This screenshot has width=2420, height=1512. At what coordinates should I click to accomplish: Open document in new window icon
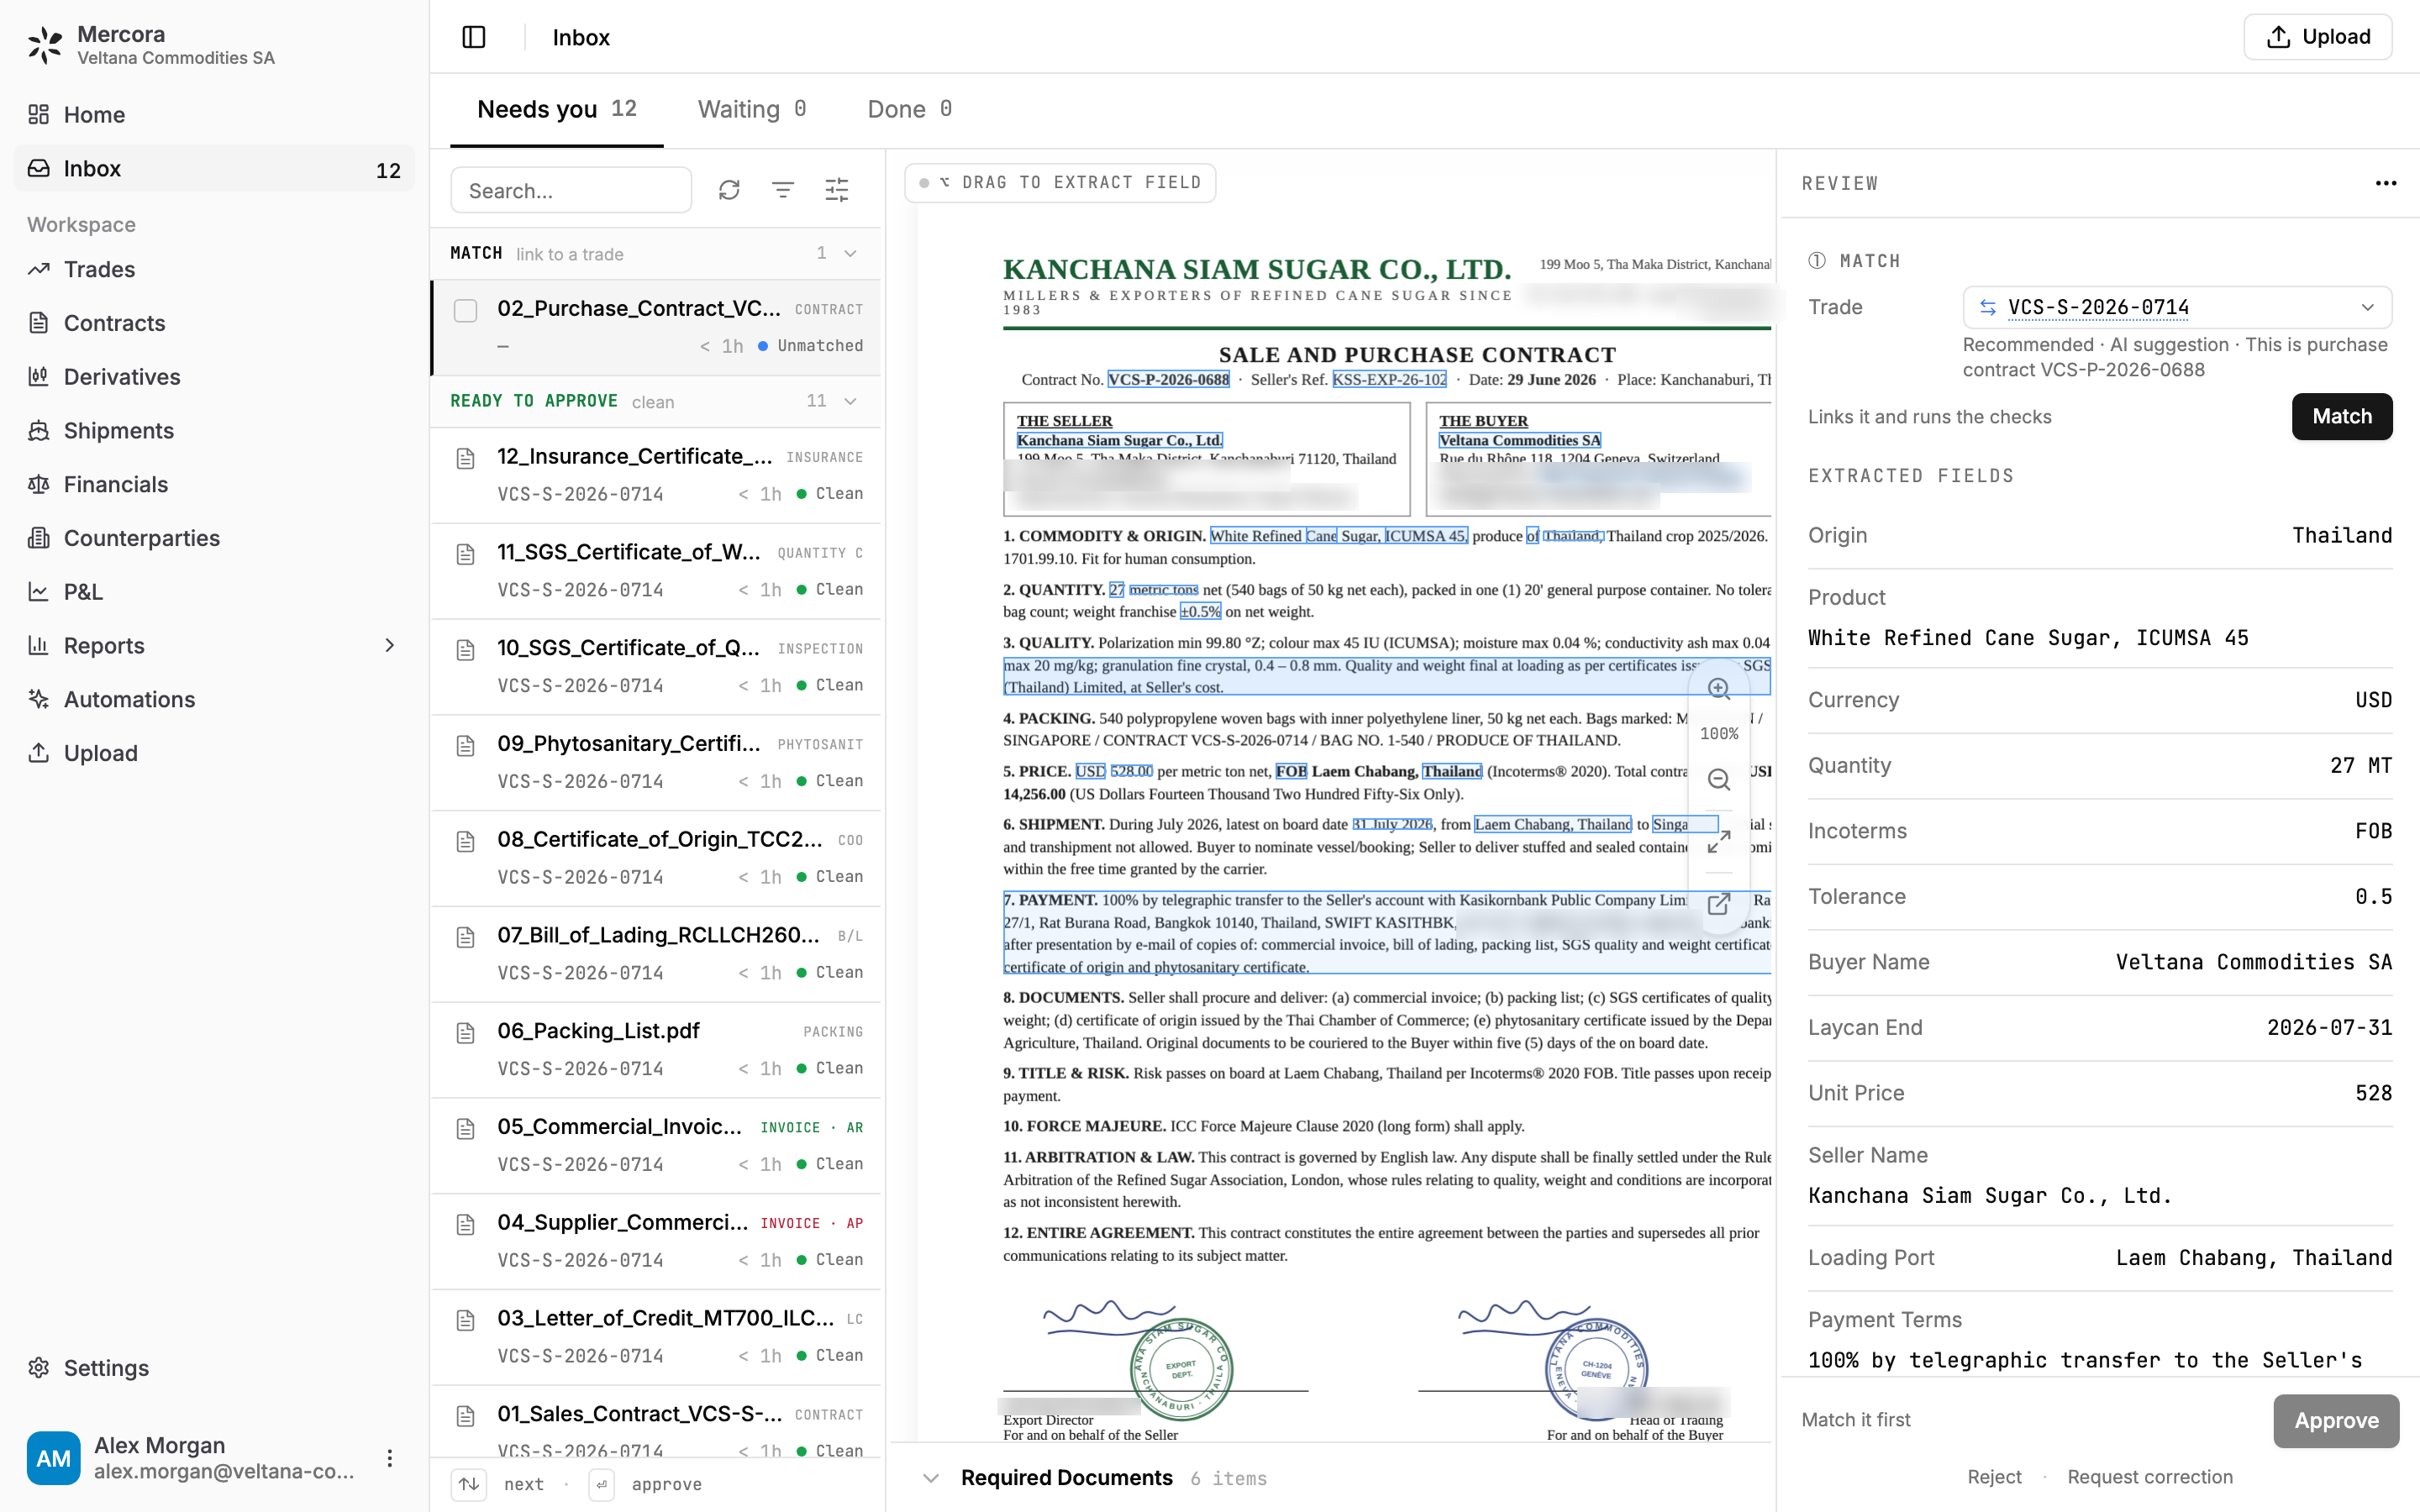click(1718, 904)
